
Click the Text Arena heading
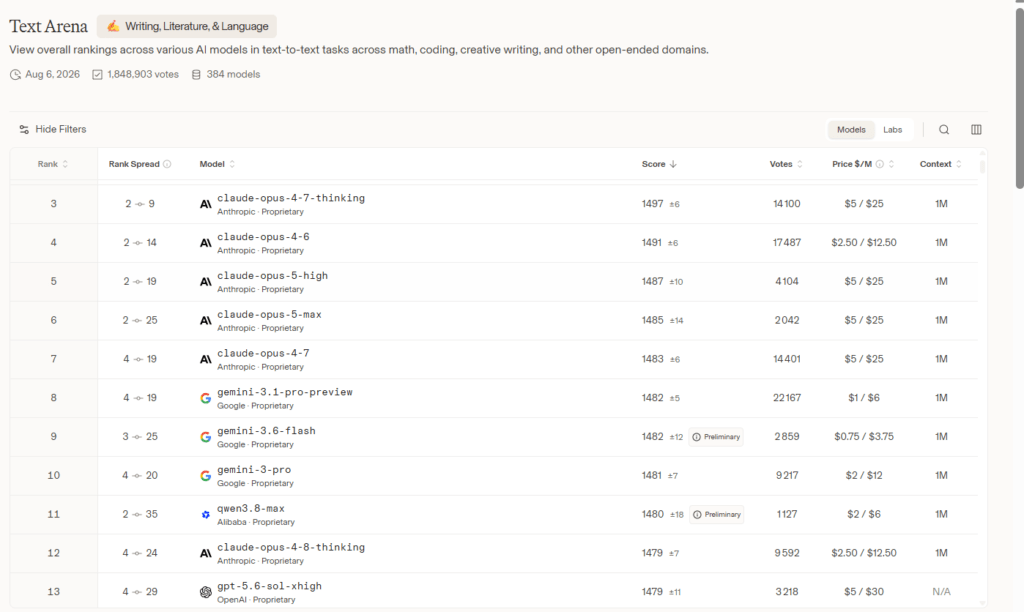(x=48, y=26)
